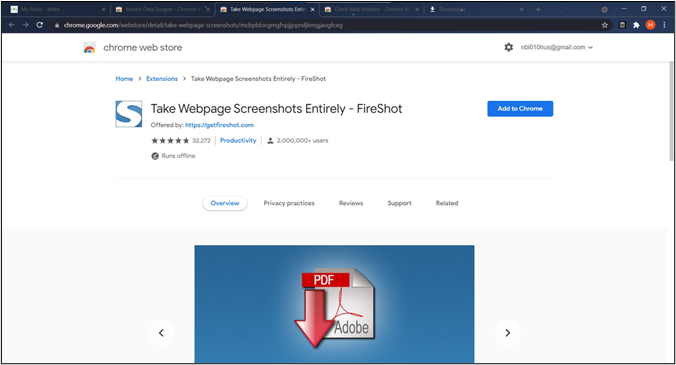
Task: Open the Extensions puzzle piece icon
Action: 636,25
